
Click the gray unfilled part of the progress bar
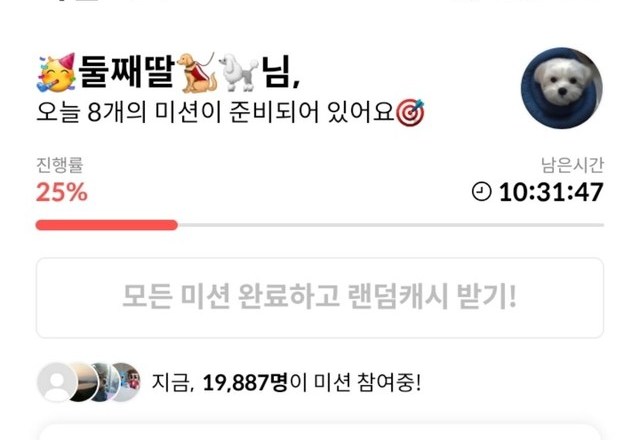(391, 225)
